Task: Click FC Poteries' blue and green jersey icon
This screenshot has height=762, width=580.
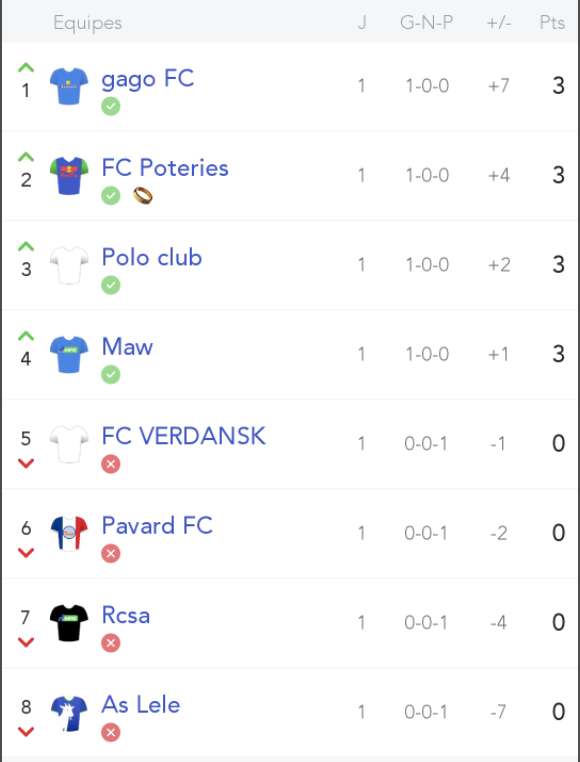Action: (69, 175)
